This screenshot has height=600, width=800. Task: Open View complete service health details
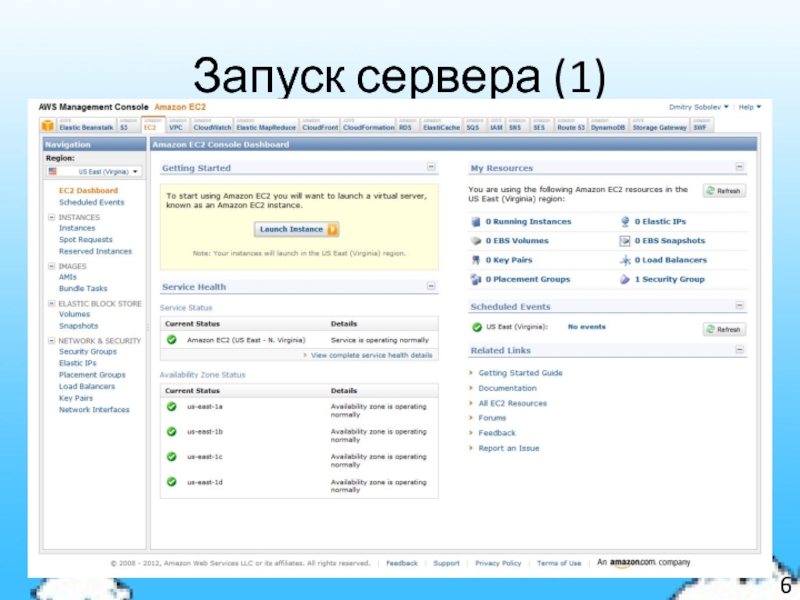tap(371, 355)
